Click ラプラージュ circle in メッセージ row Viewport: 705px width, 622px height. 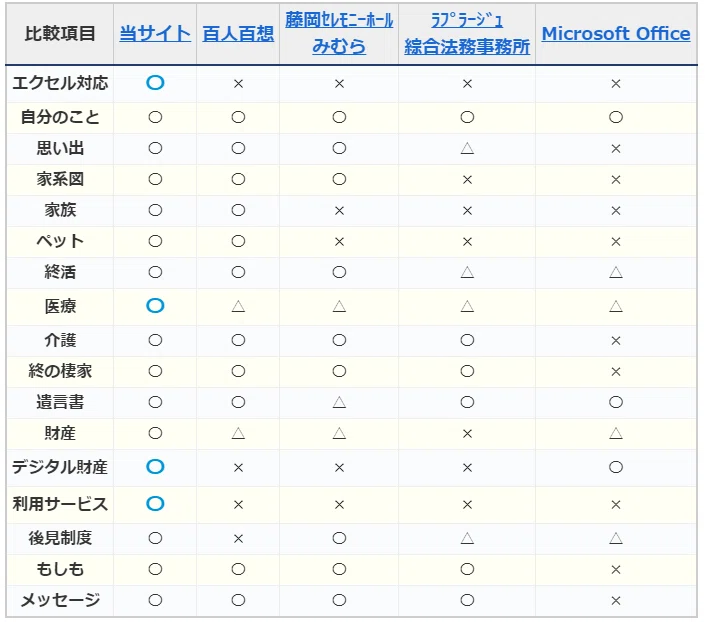(467, 600)
